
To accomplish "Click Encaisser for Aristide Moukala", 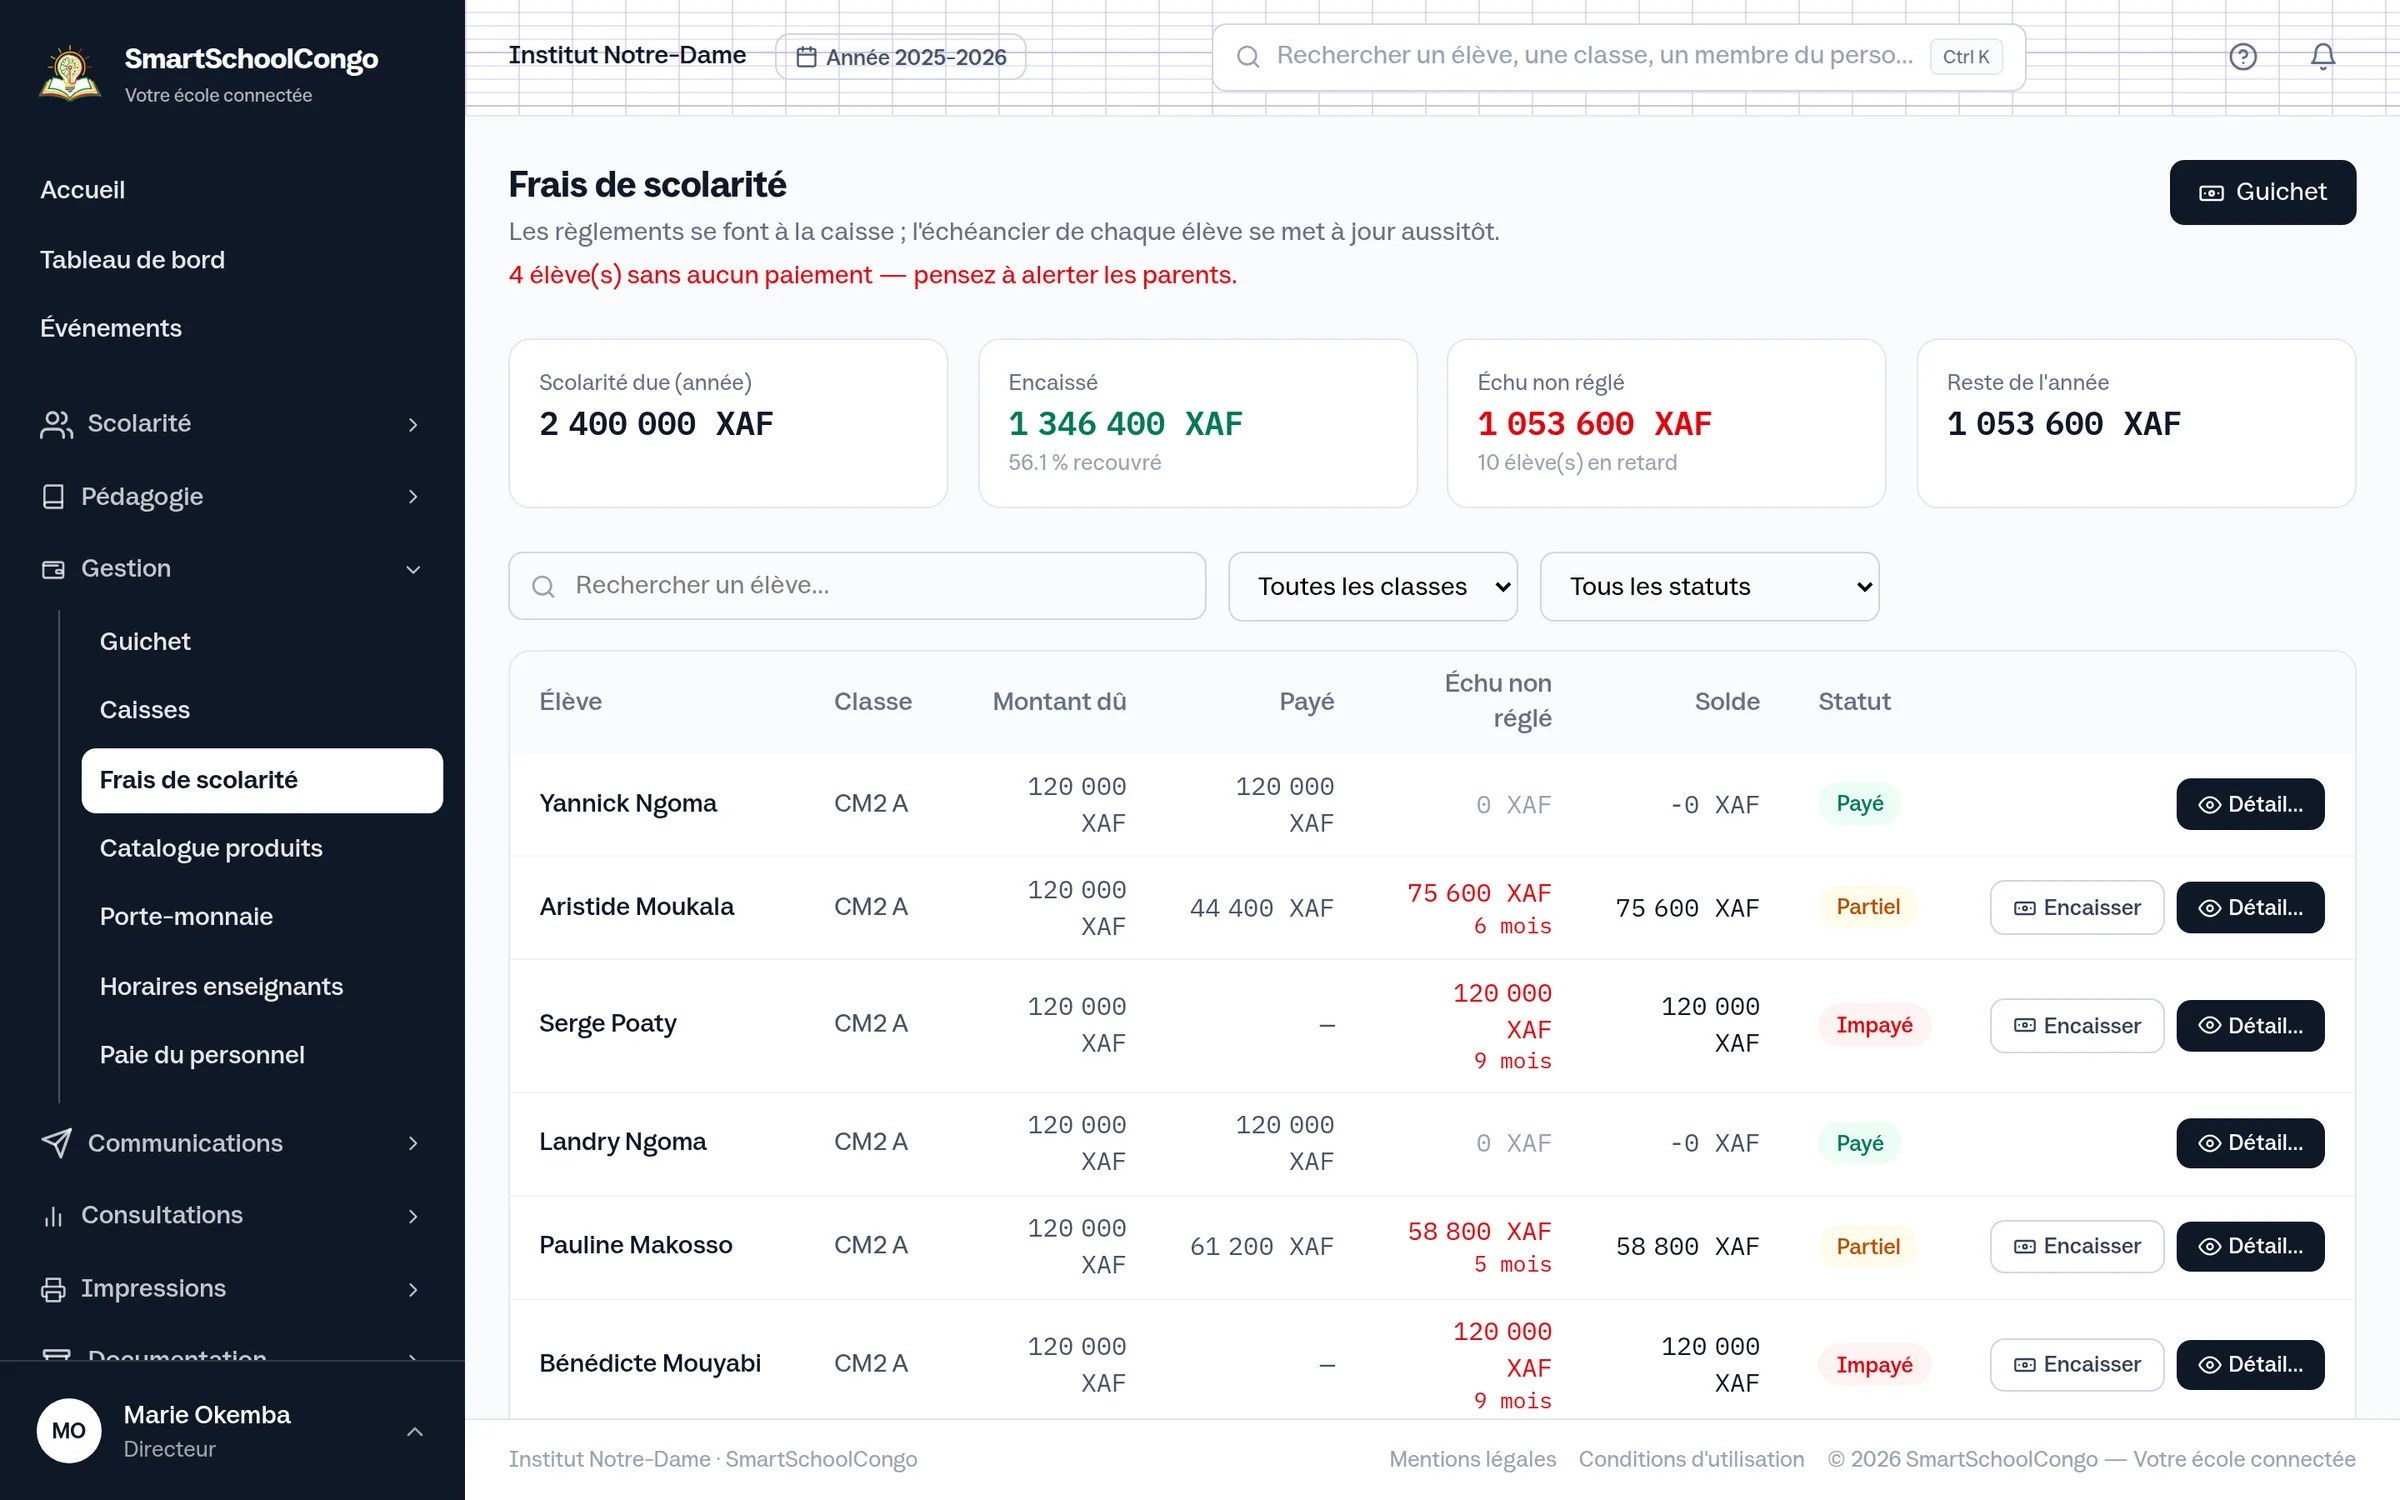I will (2077, 908).
